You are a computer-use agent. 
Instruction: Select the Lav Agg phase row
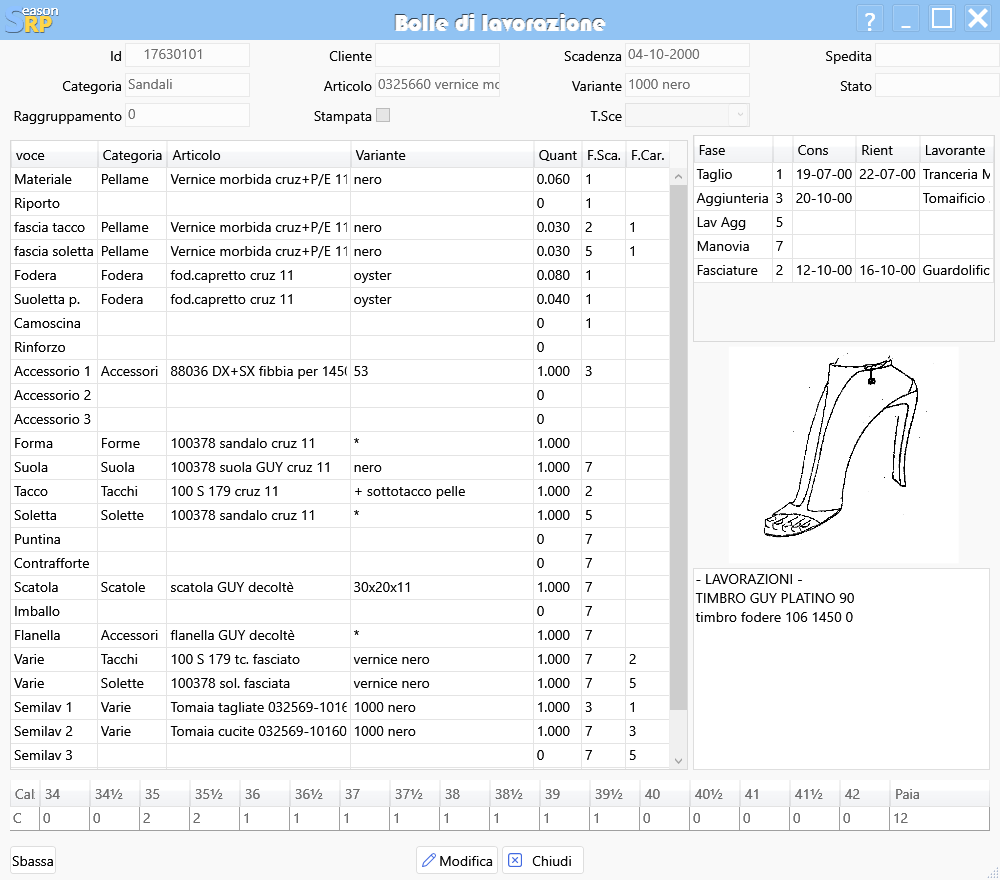click(844, 223)
